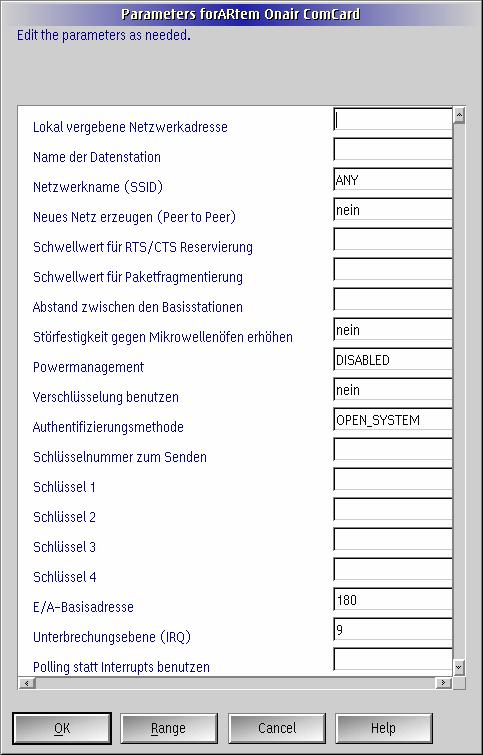Screen dimensions: 483x755
Task: Click the vertical scrollbar up arrow
Action: [459, 115]
